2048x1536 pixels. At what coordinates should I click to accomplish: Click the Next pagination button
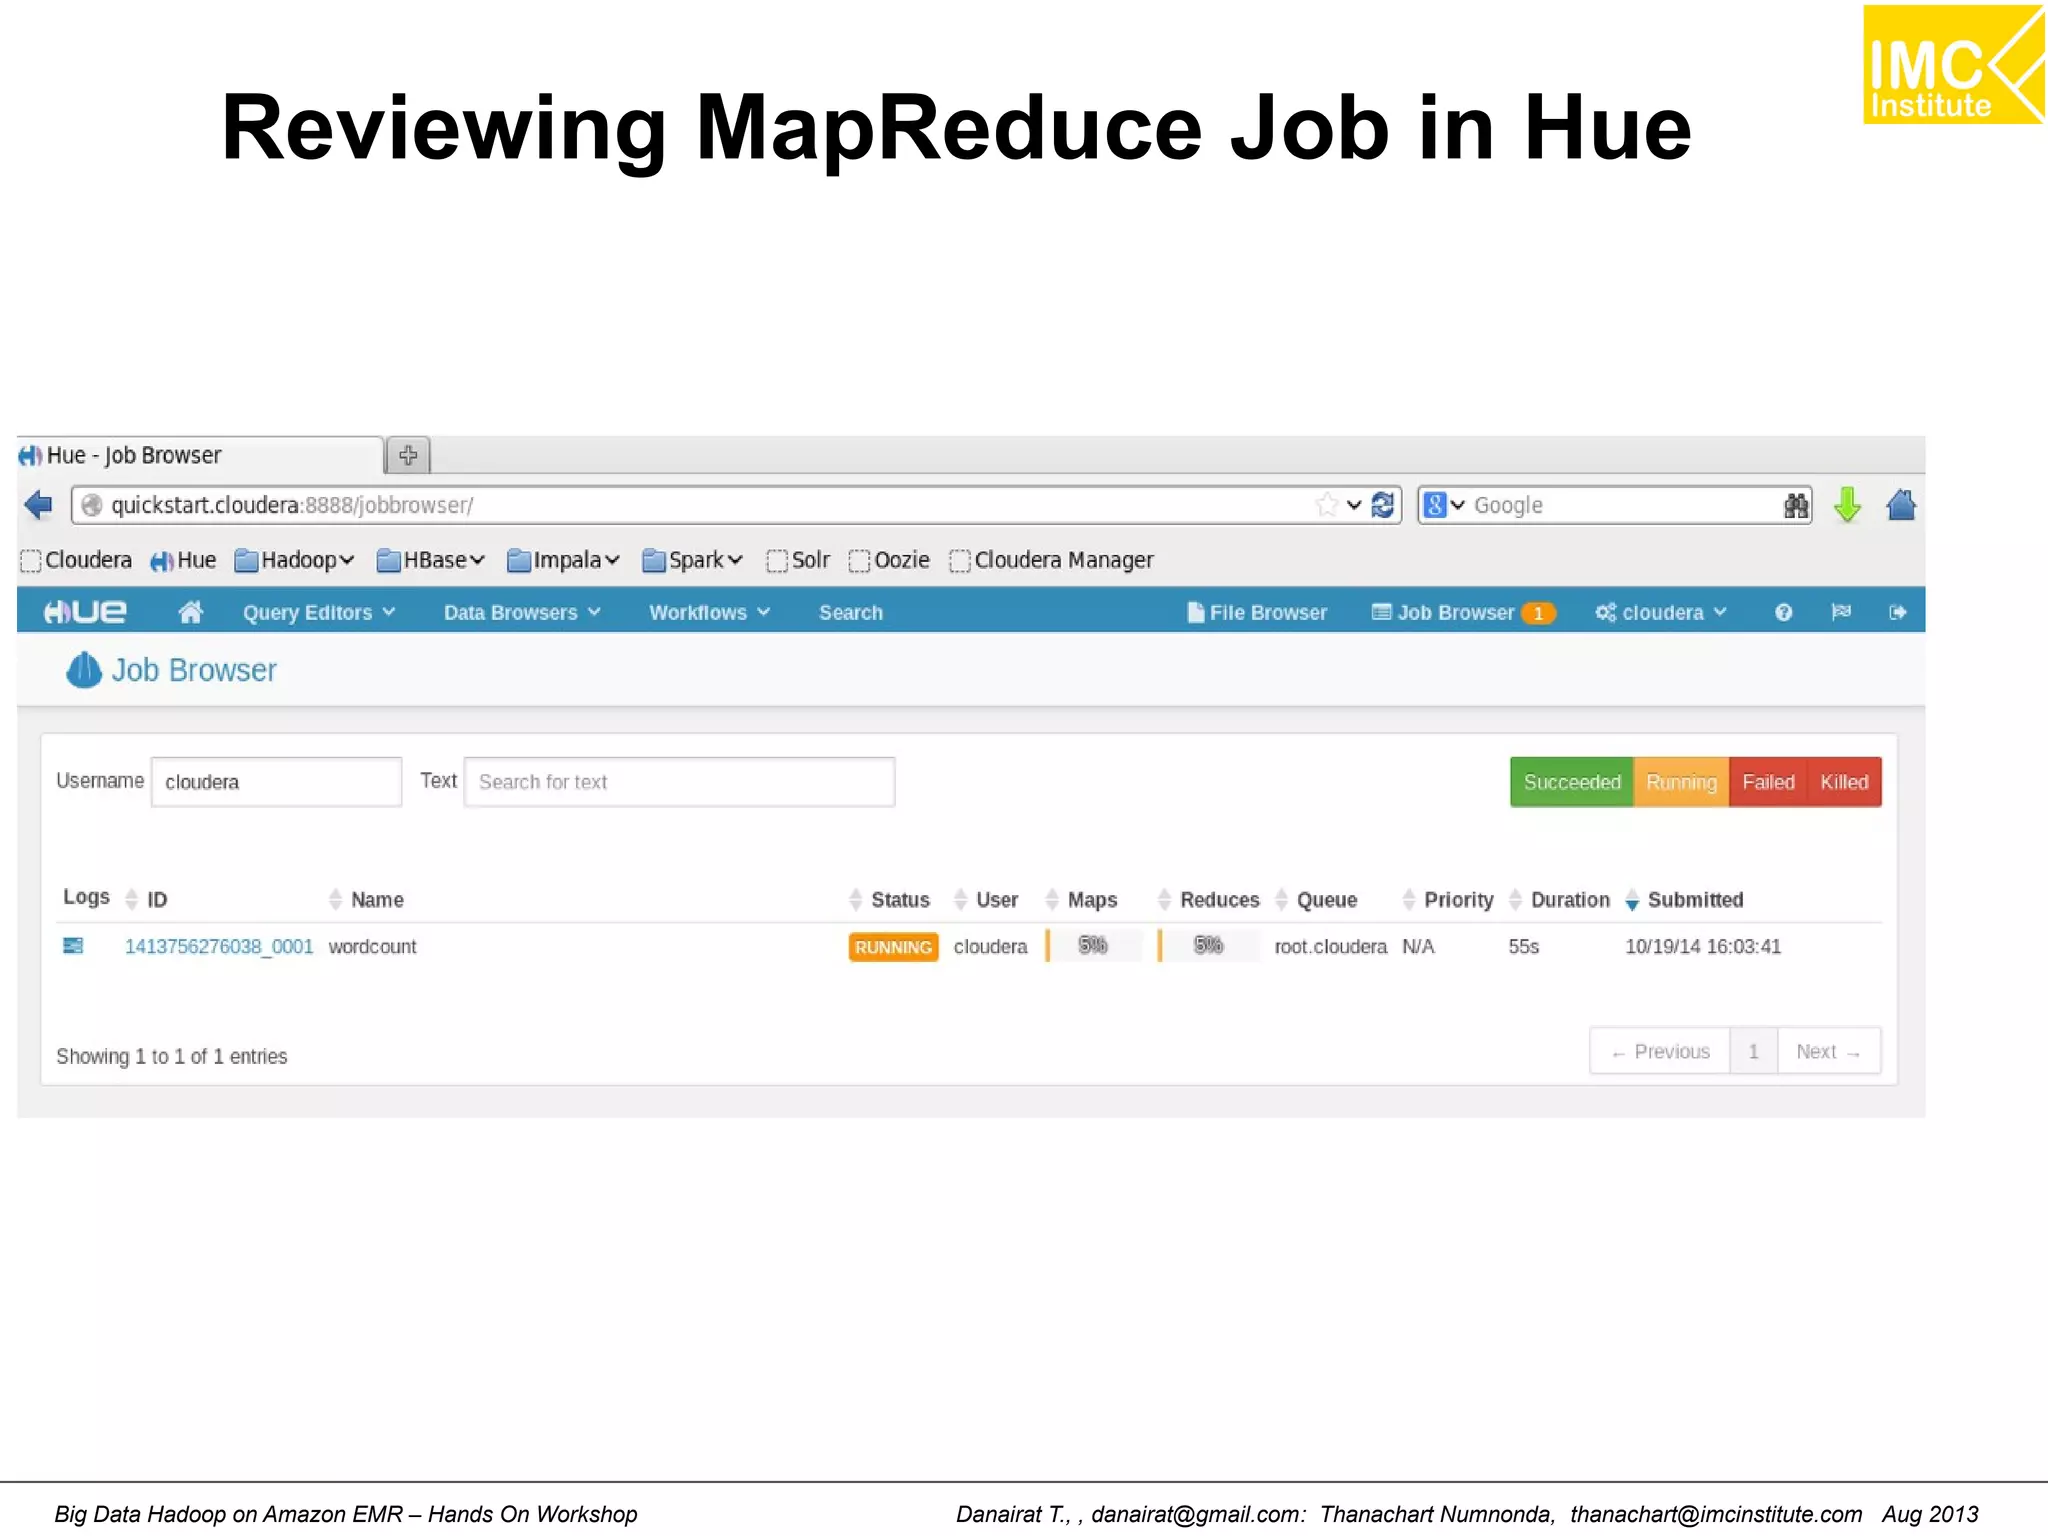point(1829,1051)
